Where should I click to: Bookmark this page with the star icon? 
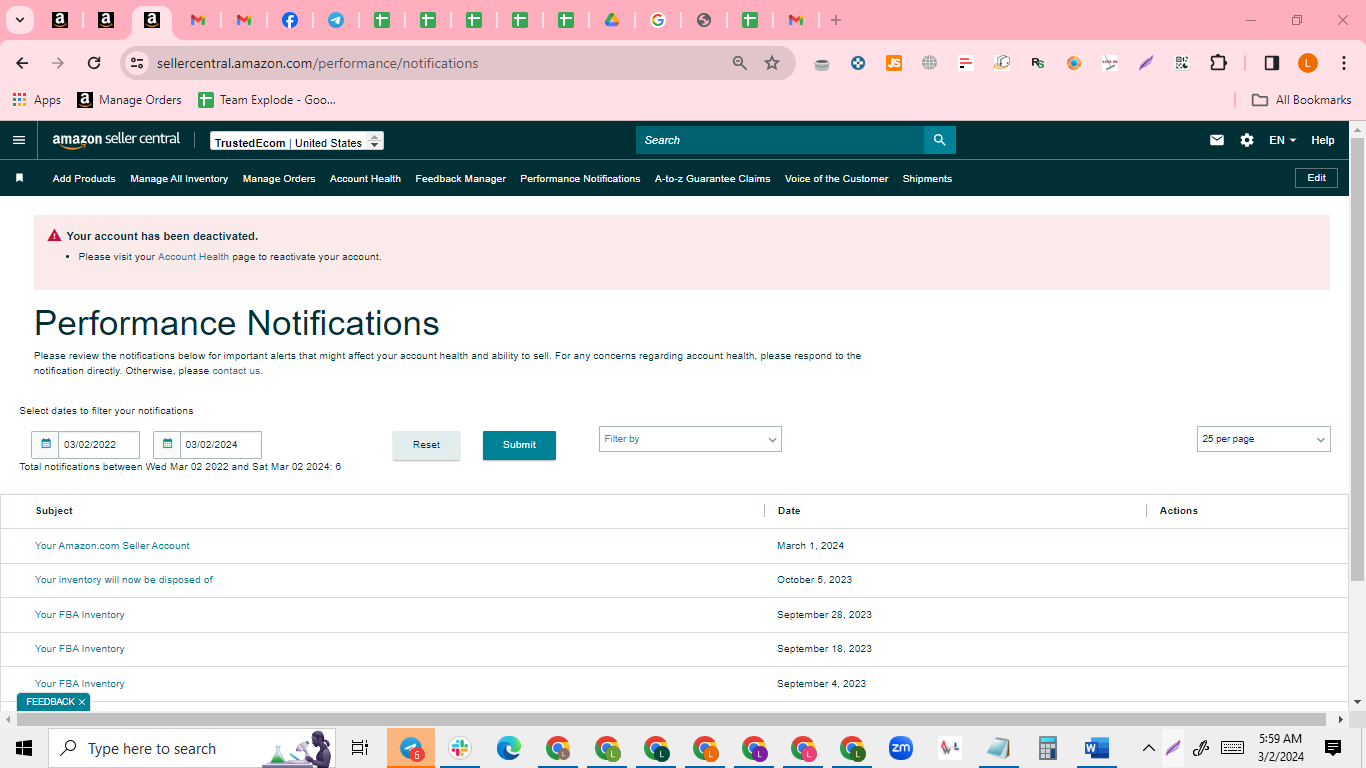click(772, 63)
